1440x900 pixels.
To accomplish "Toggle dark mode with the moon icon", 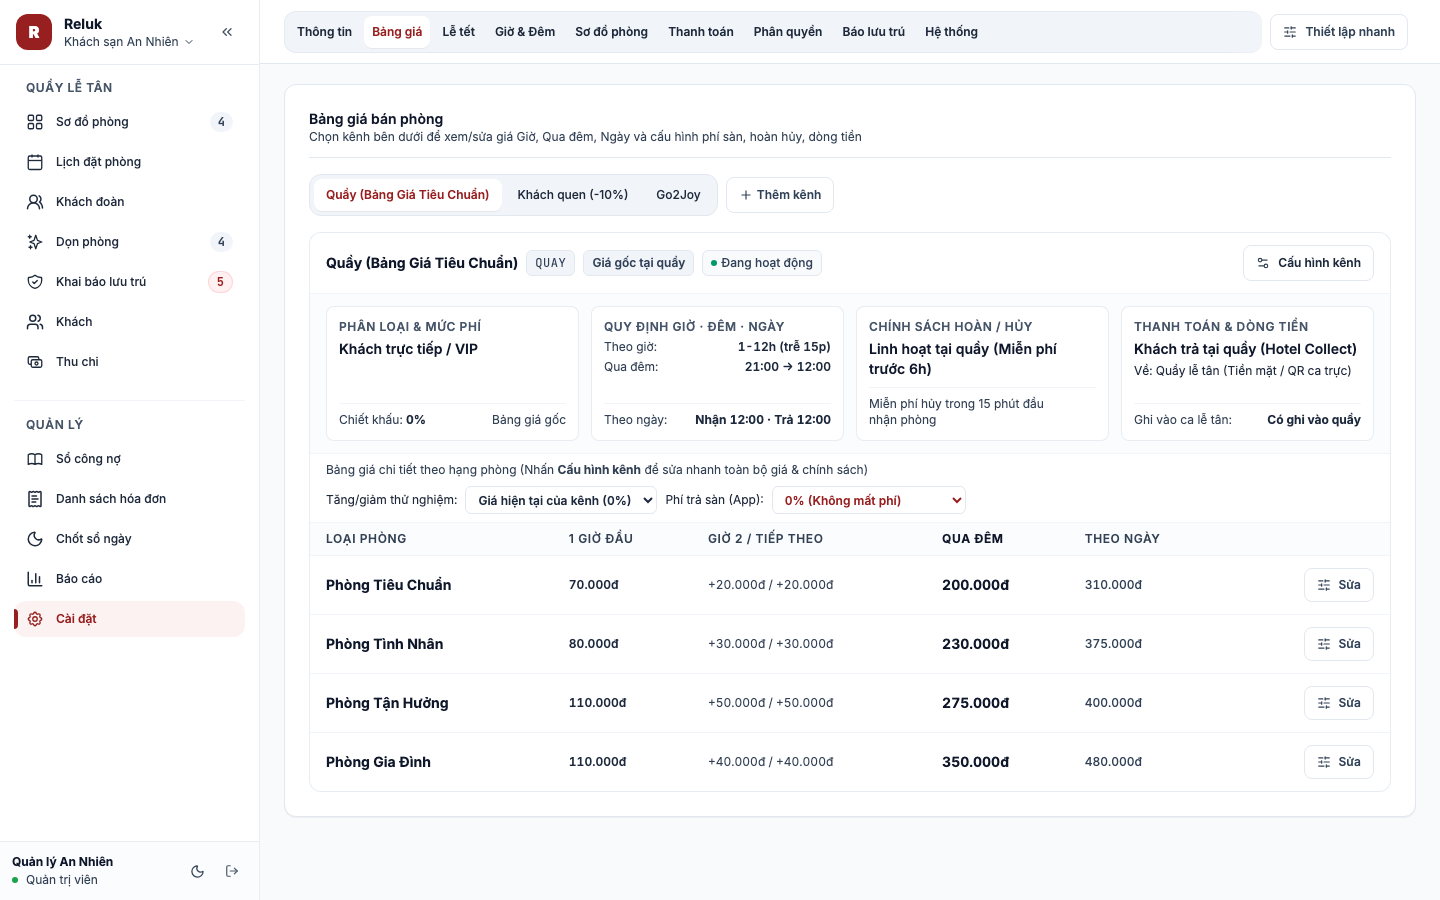I will click(198, 871).
